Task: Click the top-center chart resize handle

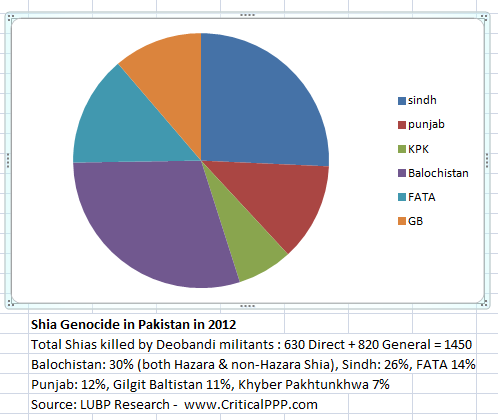Action: (247, 15)
